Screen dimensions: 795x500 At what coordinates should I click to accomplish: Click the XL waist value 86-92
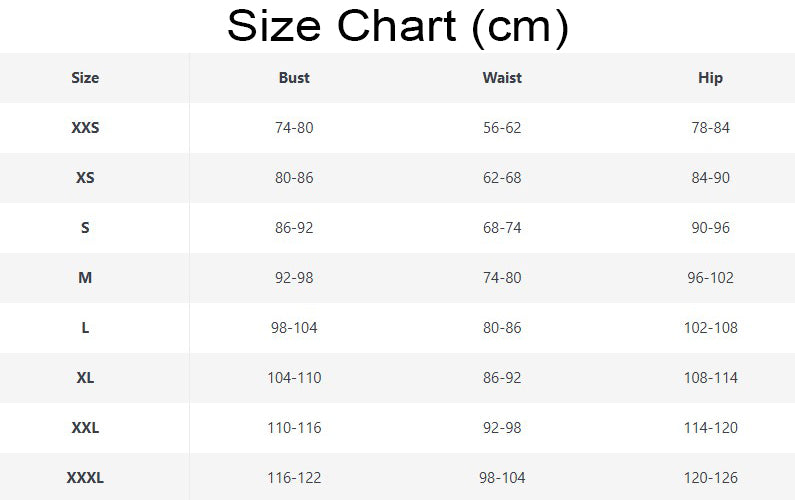click(502, 378)
